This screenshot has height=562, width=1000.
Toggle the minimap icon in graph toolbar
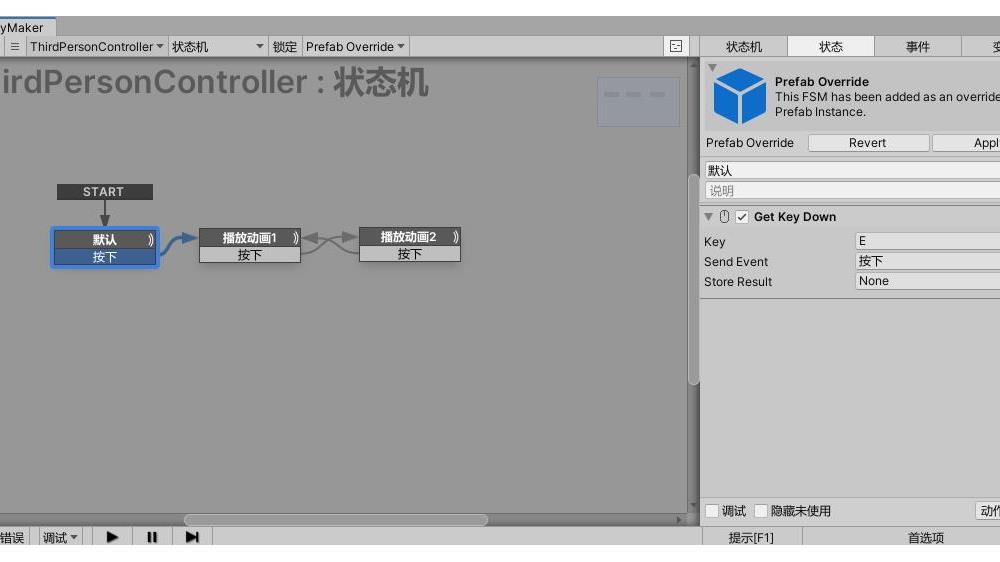point(676,47)
